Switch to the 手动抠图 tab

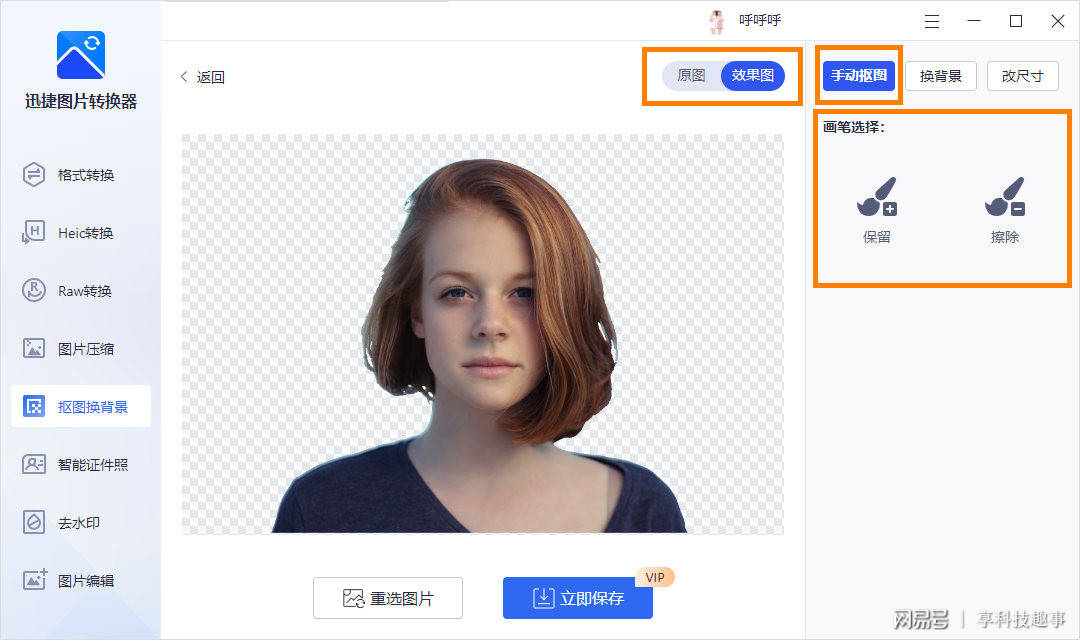858,76
